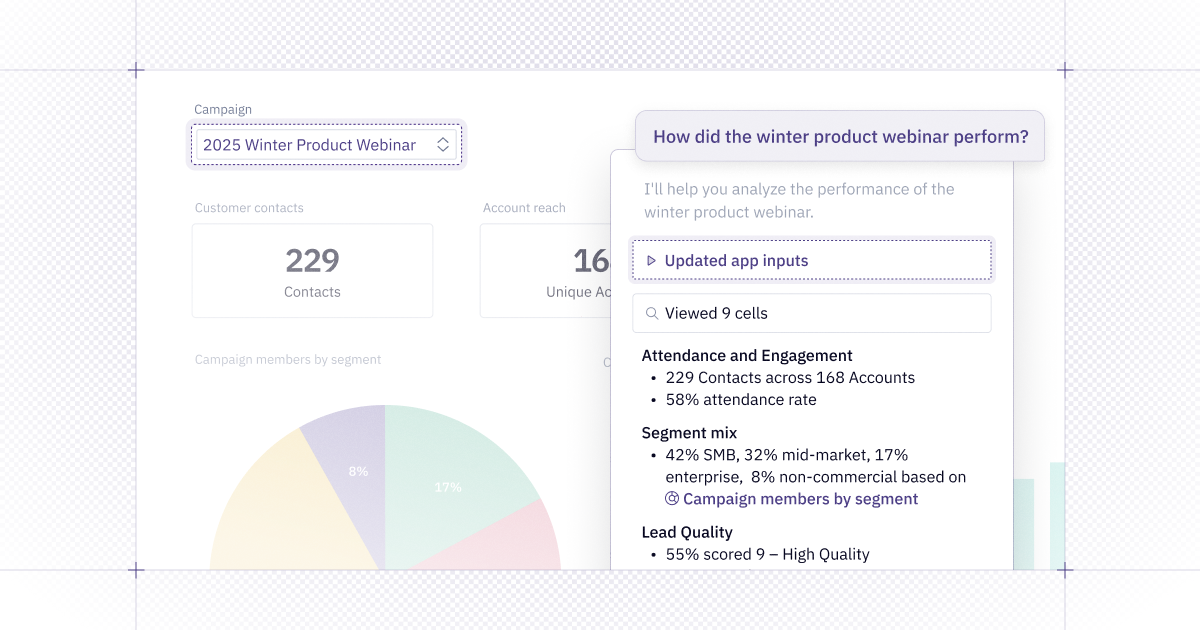Click the plus crosshair marker at top-left corner
Screen dimensions: 1200x630
[x=136, y=70]
